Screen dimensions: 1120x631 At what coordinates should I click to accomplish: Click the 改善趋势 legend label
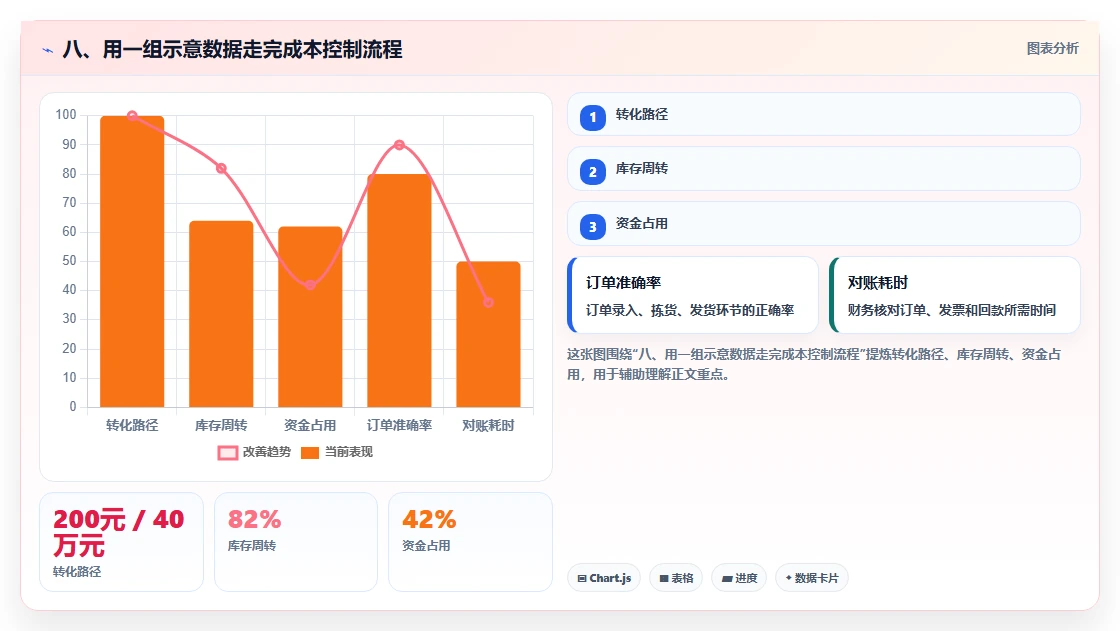pyautogui.click(x=266, y=452)
